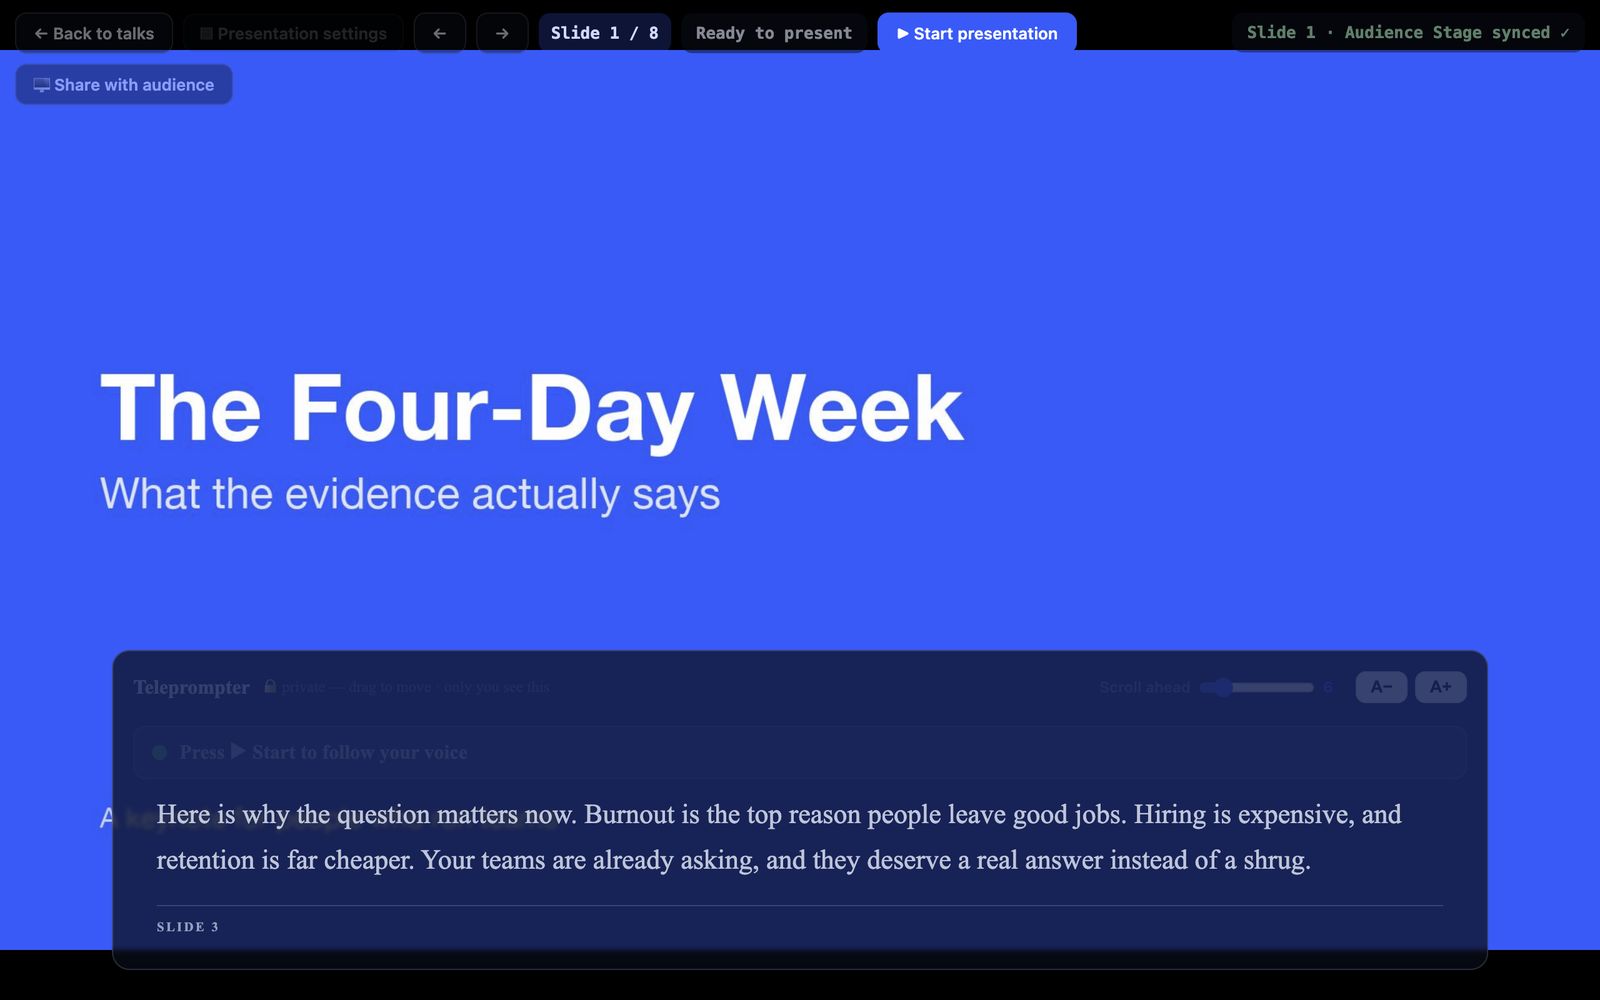This screenshot has width=1600, height=1000.
Task: Click the Slide 1 / 8 counter
Action: coord(604,33)
